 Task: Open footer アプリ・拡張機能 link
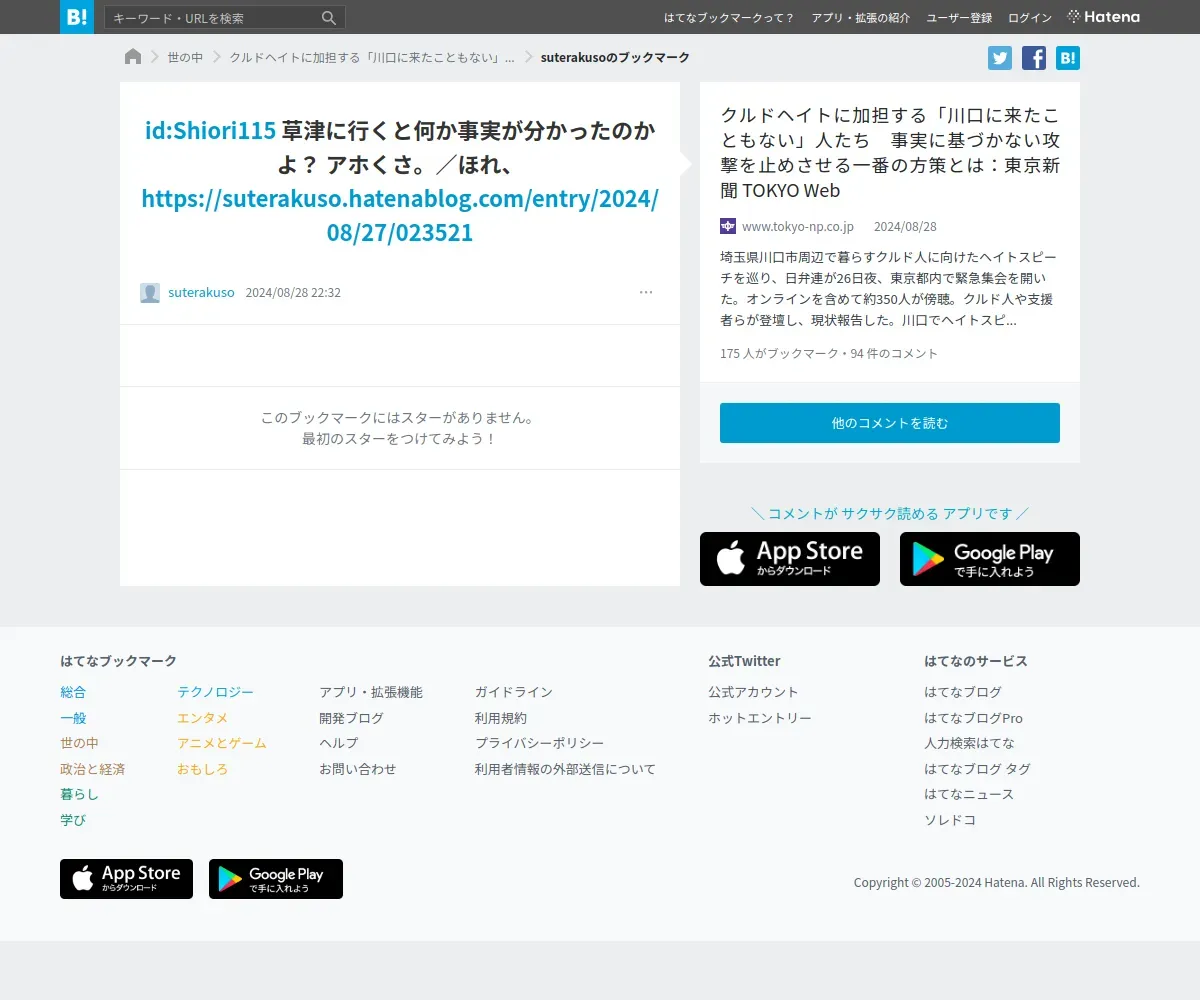[x=371, y=692]
